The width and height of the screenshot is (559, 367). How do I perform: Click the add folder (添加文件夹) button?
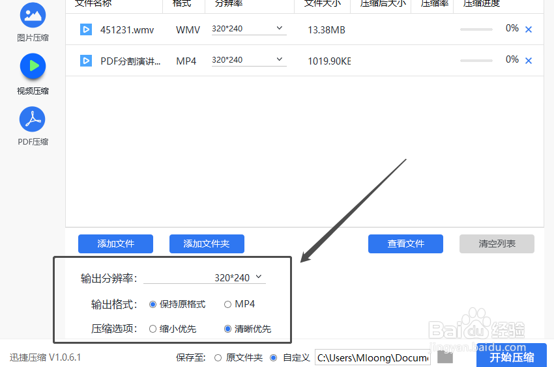coord(207,244)
